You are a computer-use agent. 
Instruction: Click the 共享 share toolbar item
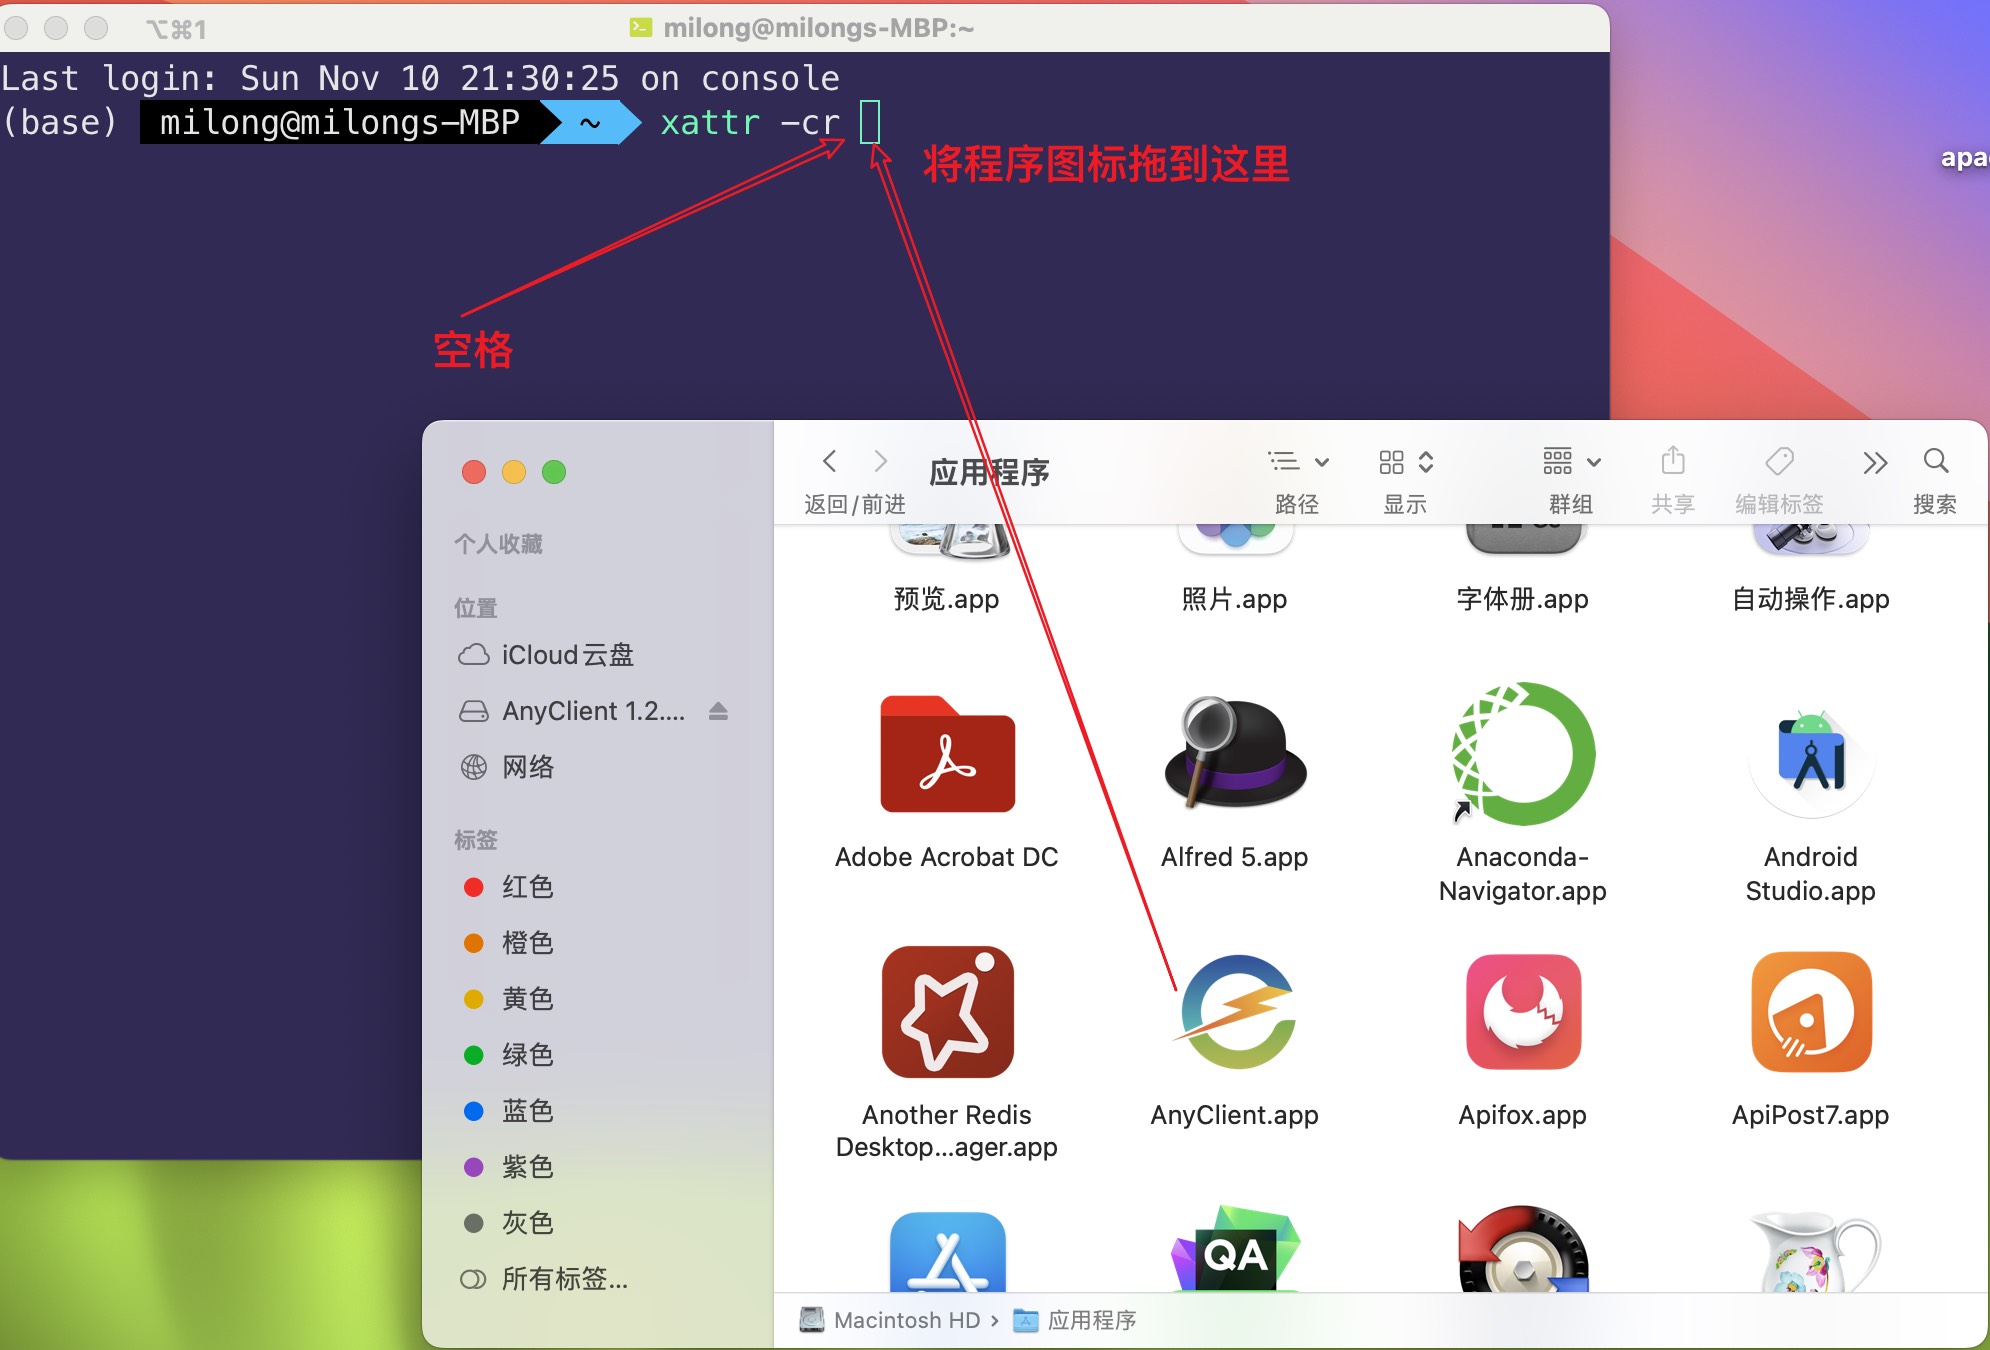(1673, 462)
